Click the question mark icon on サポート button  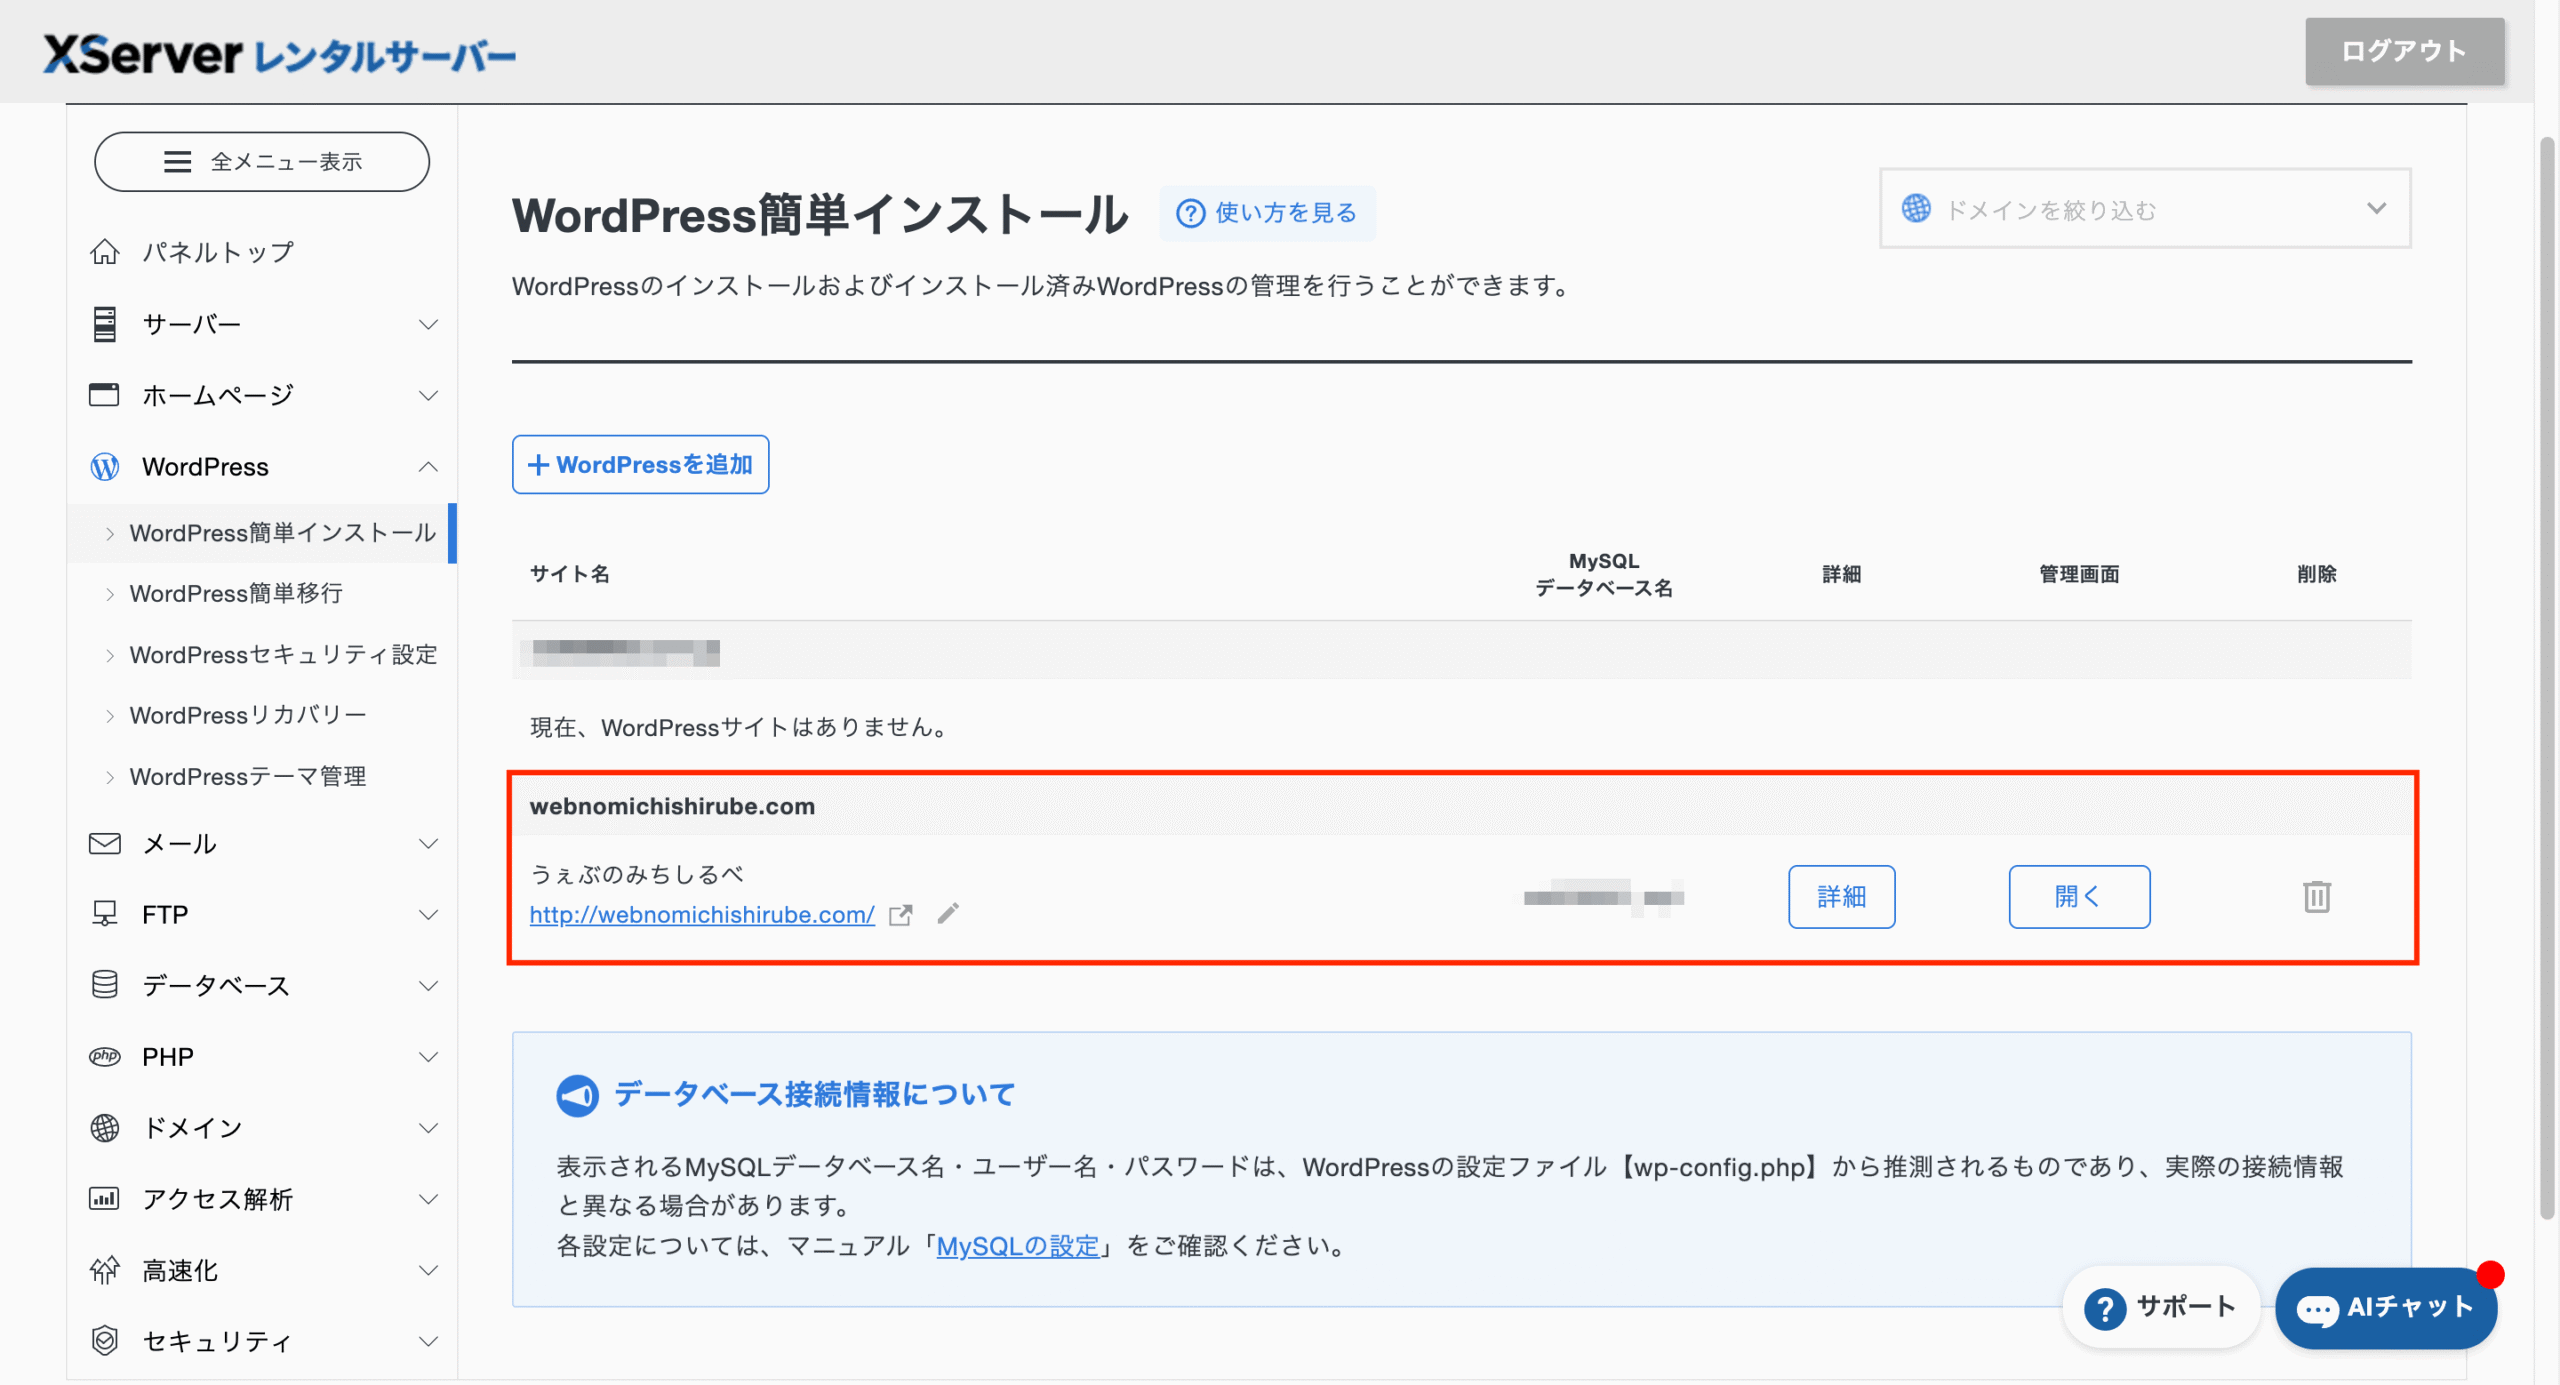pyautogui.click(x=2105, y=1309)
